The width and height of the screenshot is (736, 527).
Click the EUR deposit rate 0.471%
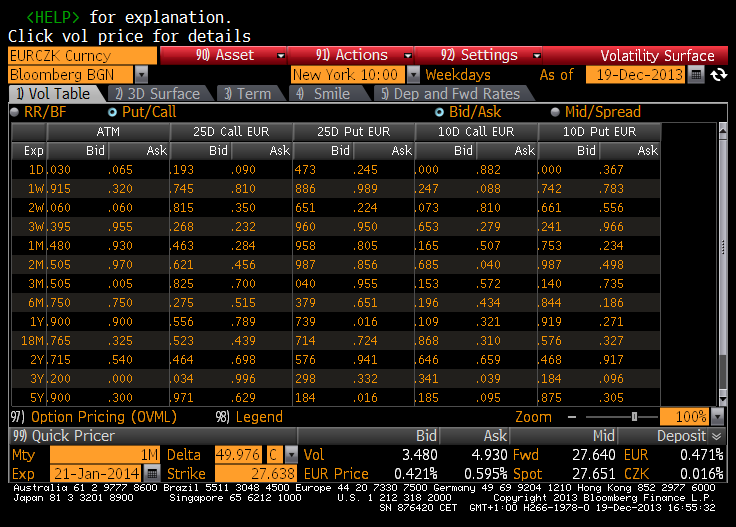[701, 455]
